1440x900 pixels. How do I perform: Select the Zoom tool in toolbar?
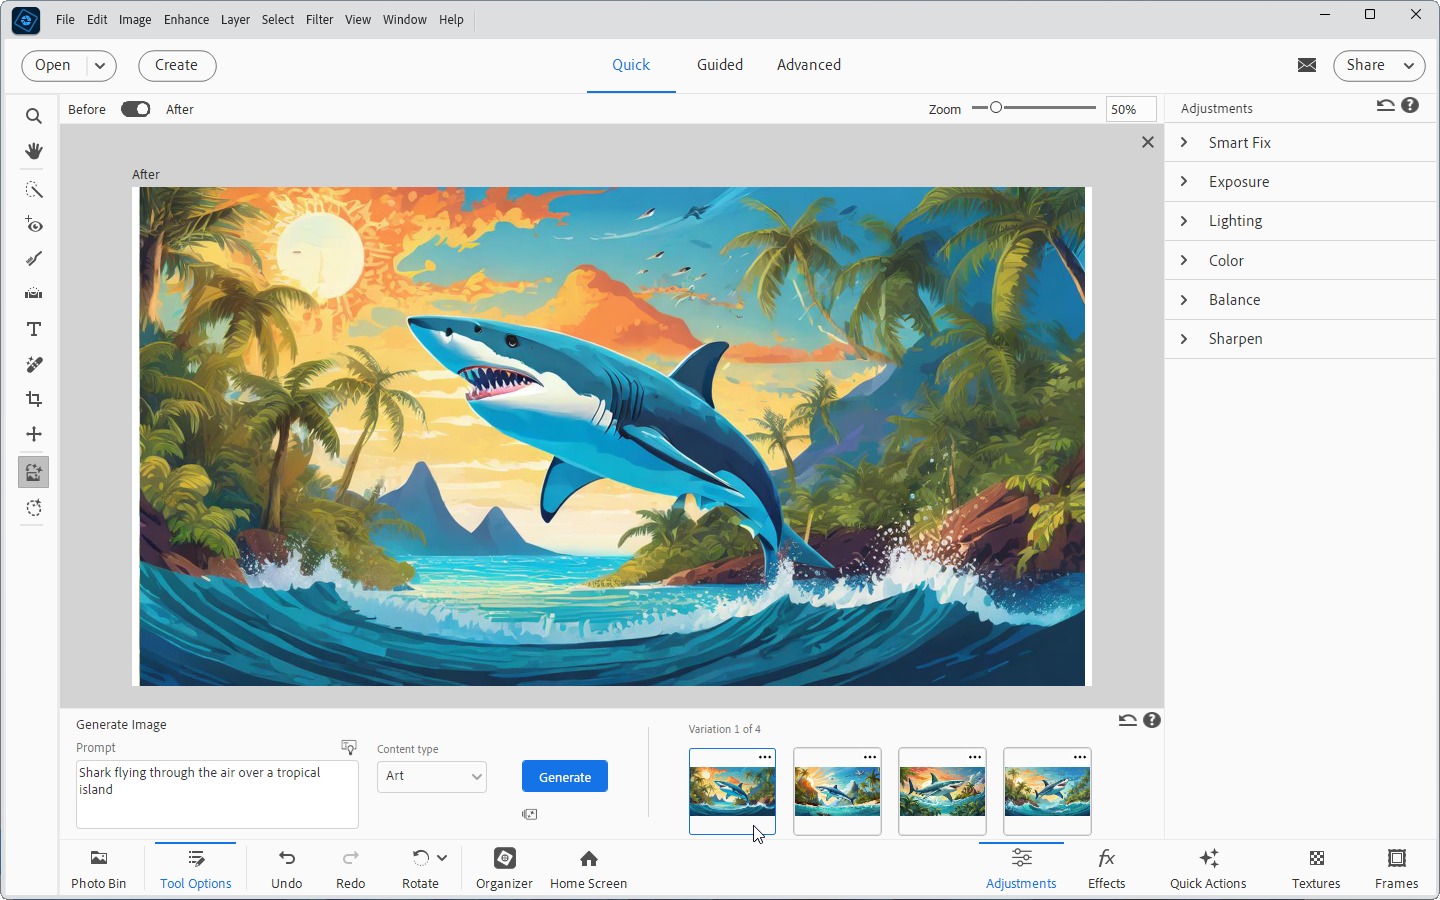[34, 117]
